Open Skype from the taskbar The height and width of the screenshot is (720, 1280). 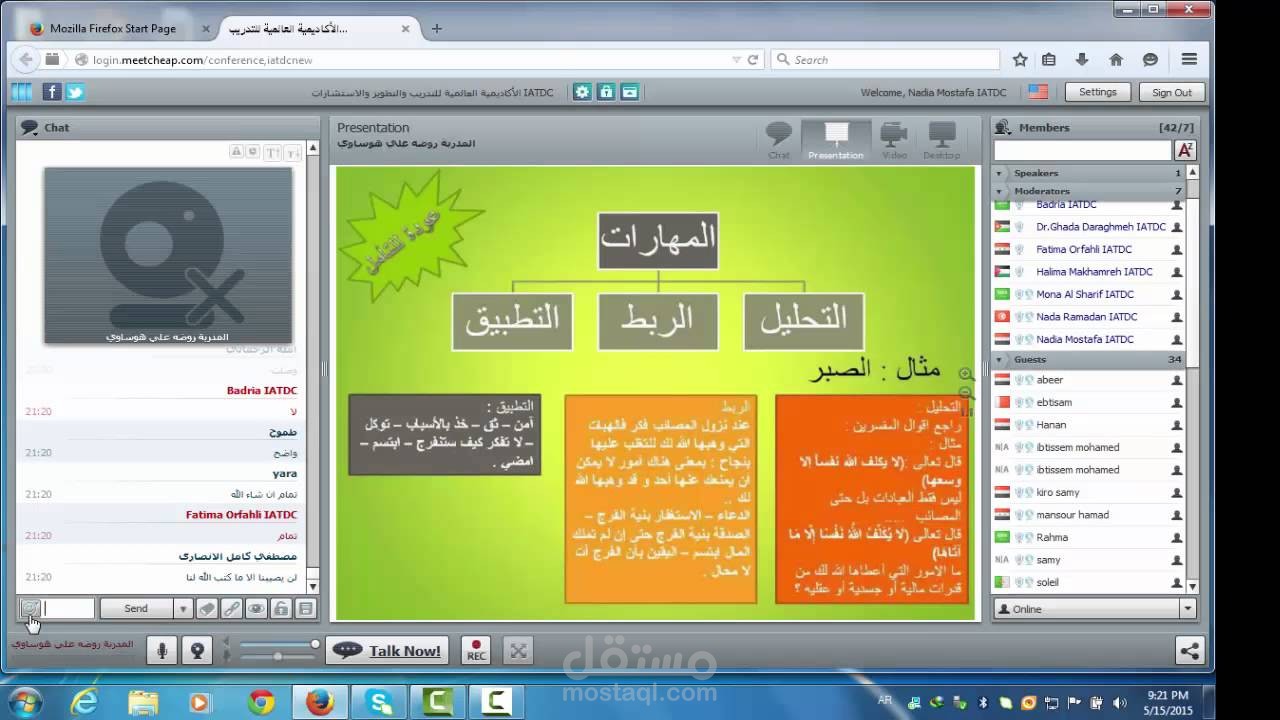click(x=381, y=702)
